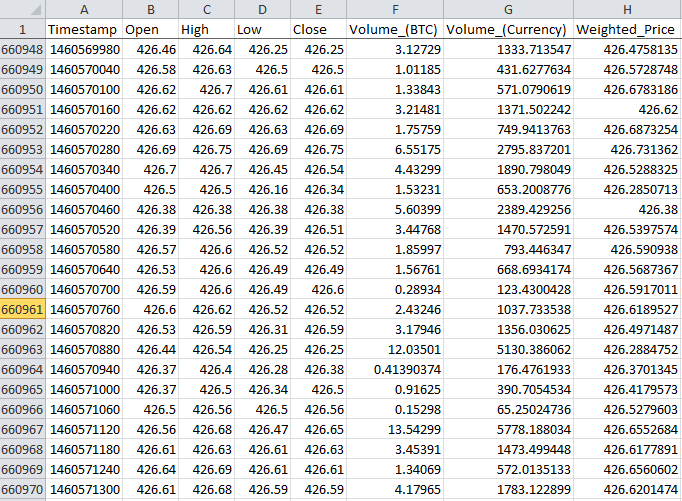Image resolution: width=682 pixels, height=501 pixels.
Task: Select volume cell 12.03501
Action: click(395, 350)
